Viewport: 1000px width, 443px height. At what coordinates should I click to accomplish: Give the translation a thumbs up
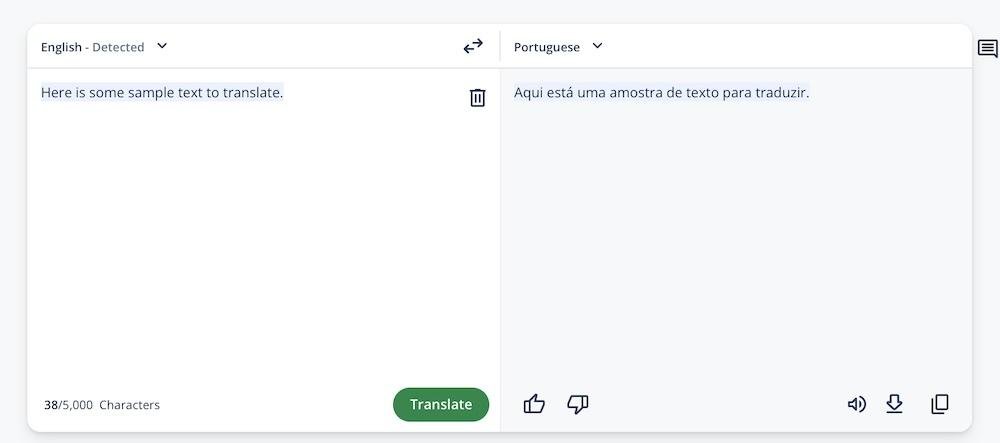click(534, 404)
